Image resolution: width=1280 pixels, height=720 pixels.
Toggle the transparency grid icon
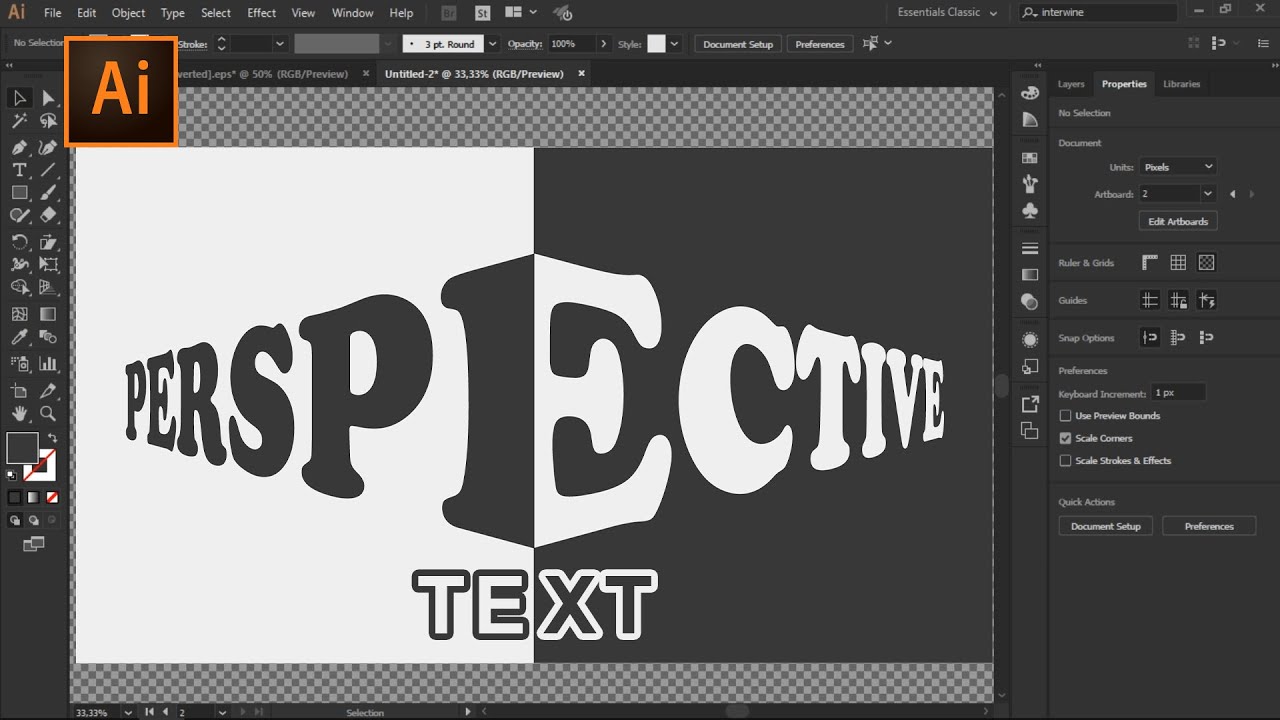pyautogui.click(x=1206, y=262)
